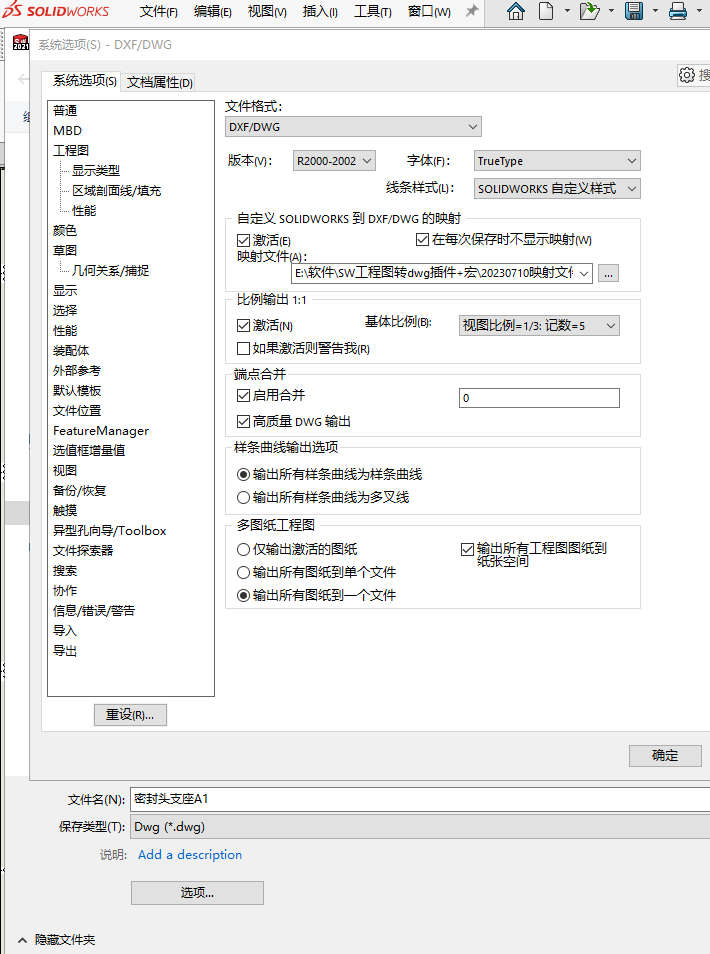Toggle 激活(E) mapping checkbox
The height and width of the screenshot is (954, 710).
pyautogui.click(x=243, y=240)
